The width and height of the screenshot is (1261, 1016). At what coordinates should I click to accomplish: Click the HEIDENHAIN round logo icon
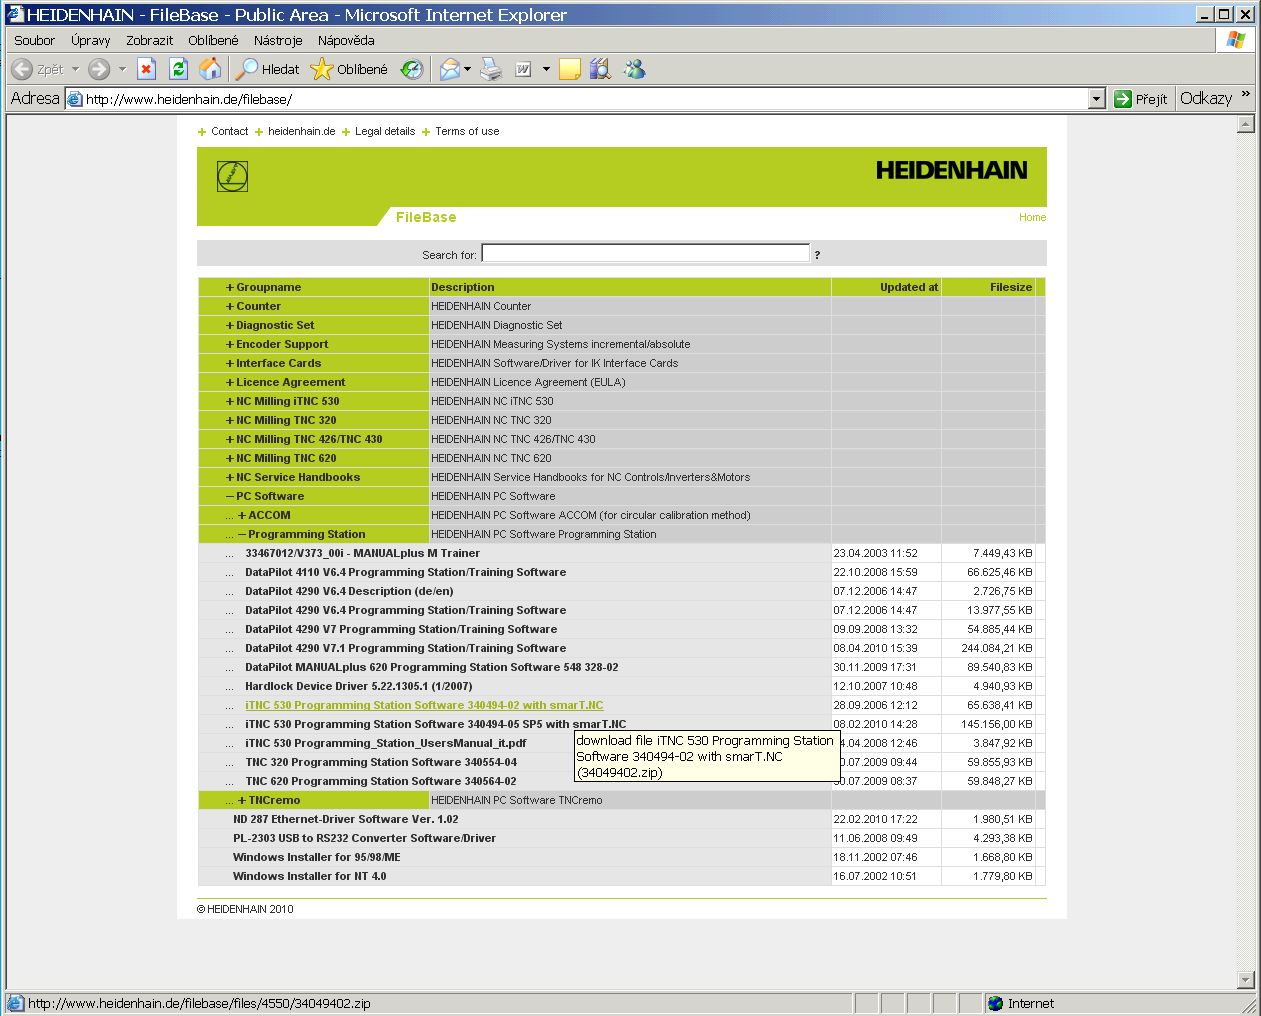click(232, 176)
